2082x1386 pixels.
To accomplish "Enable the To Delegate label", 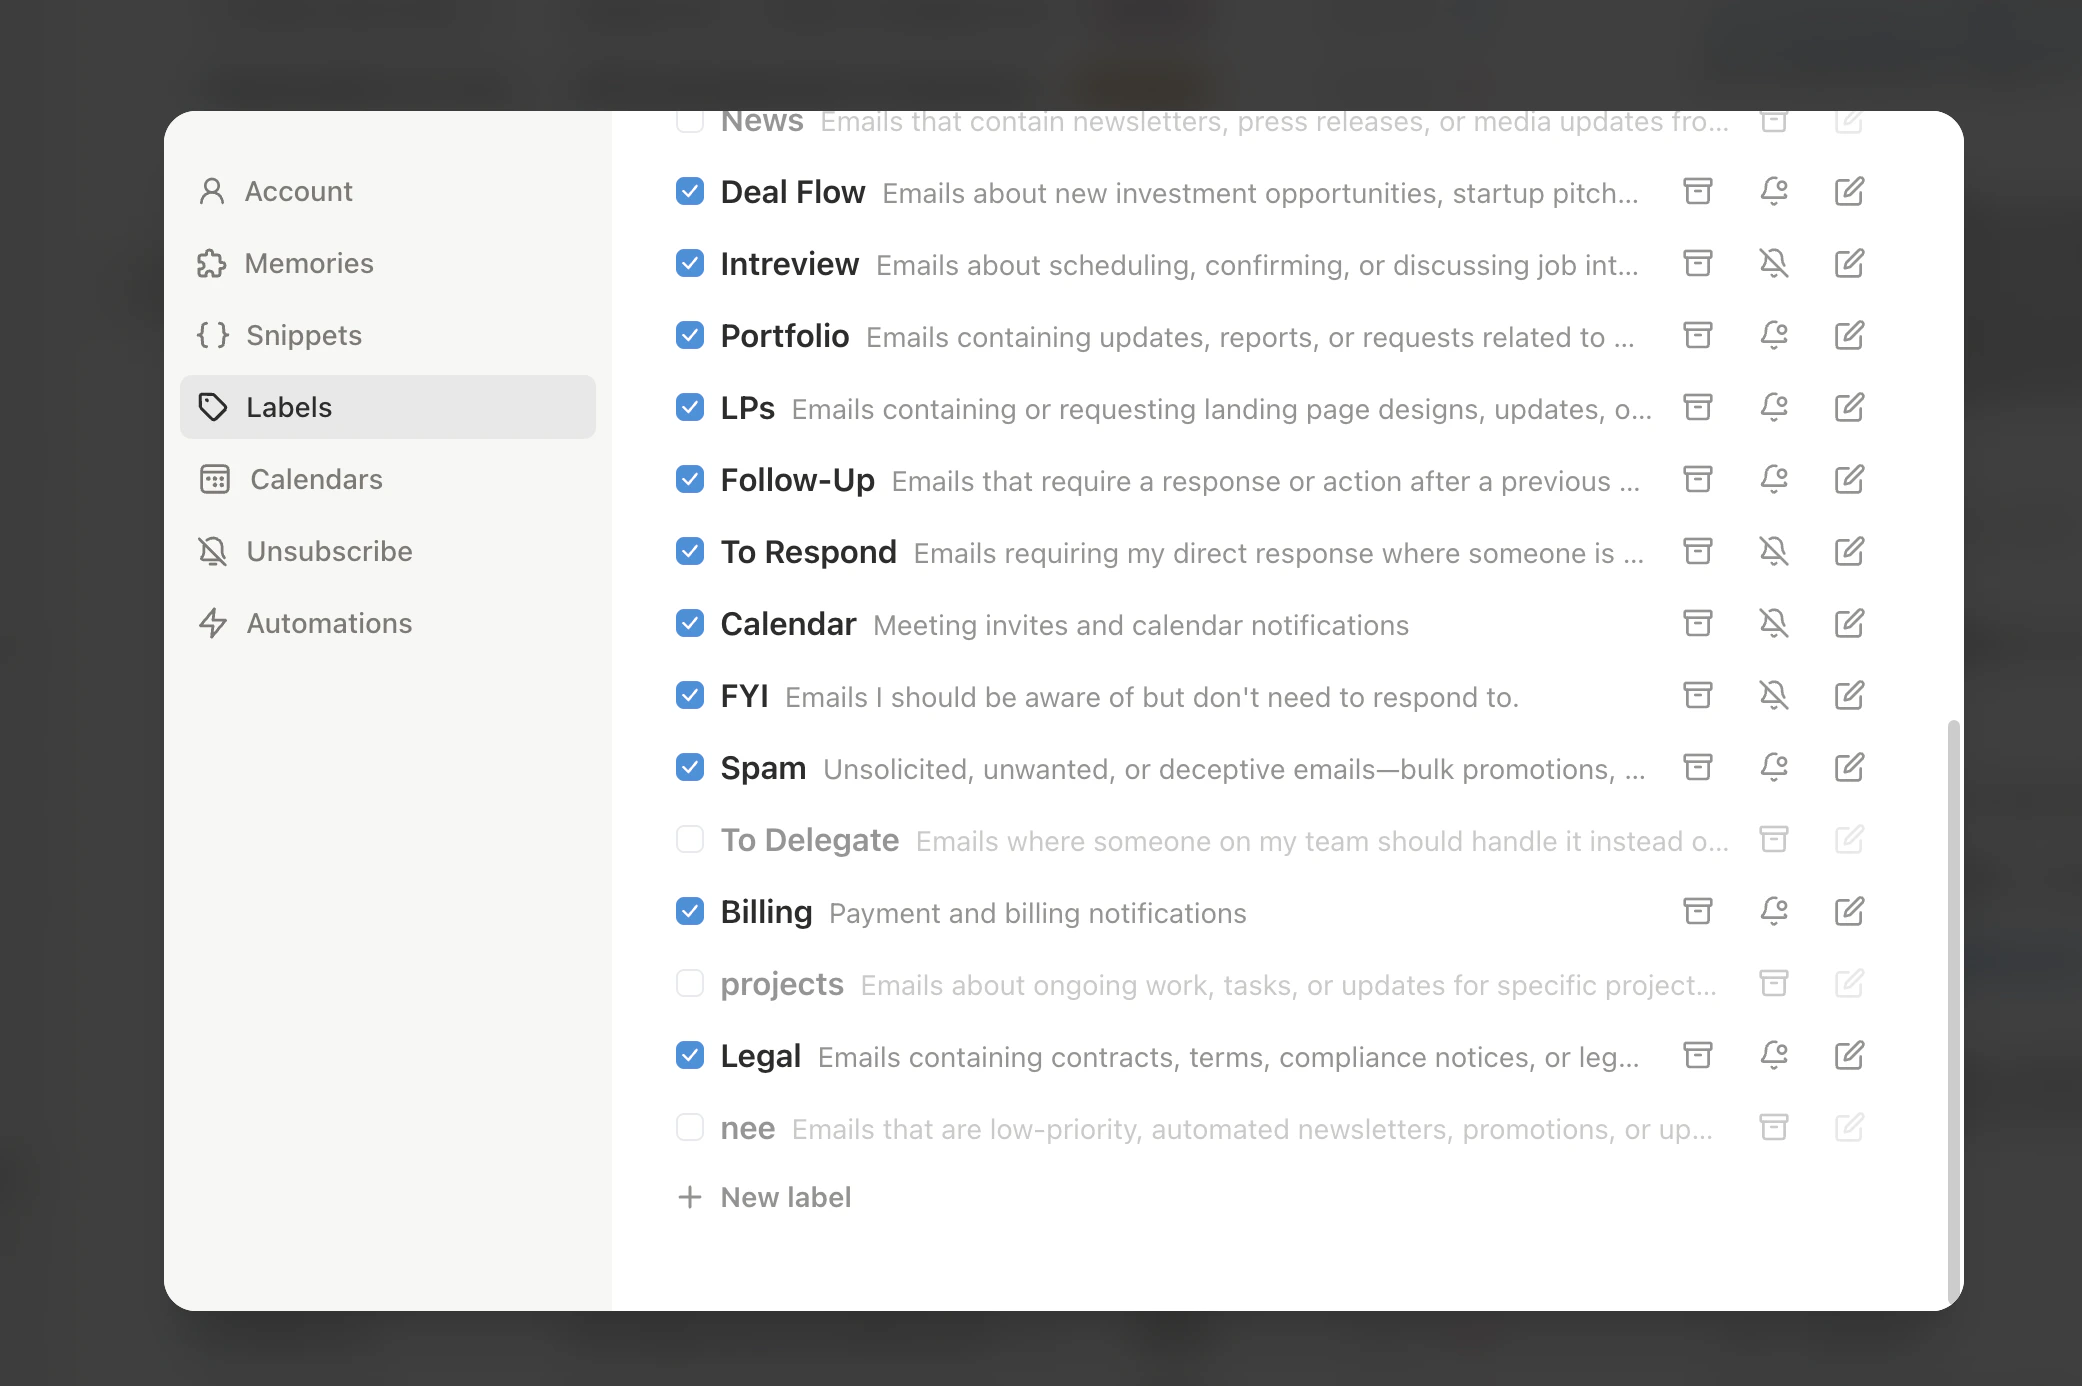I will click(x=690, y=840).
